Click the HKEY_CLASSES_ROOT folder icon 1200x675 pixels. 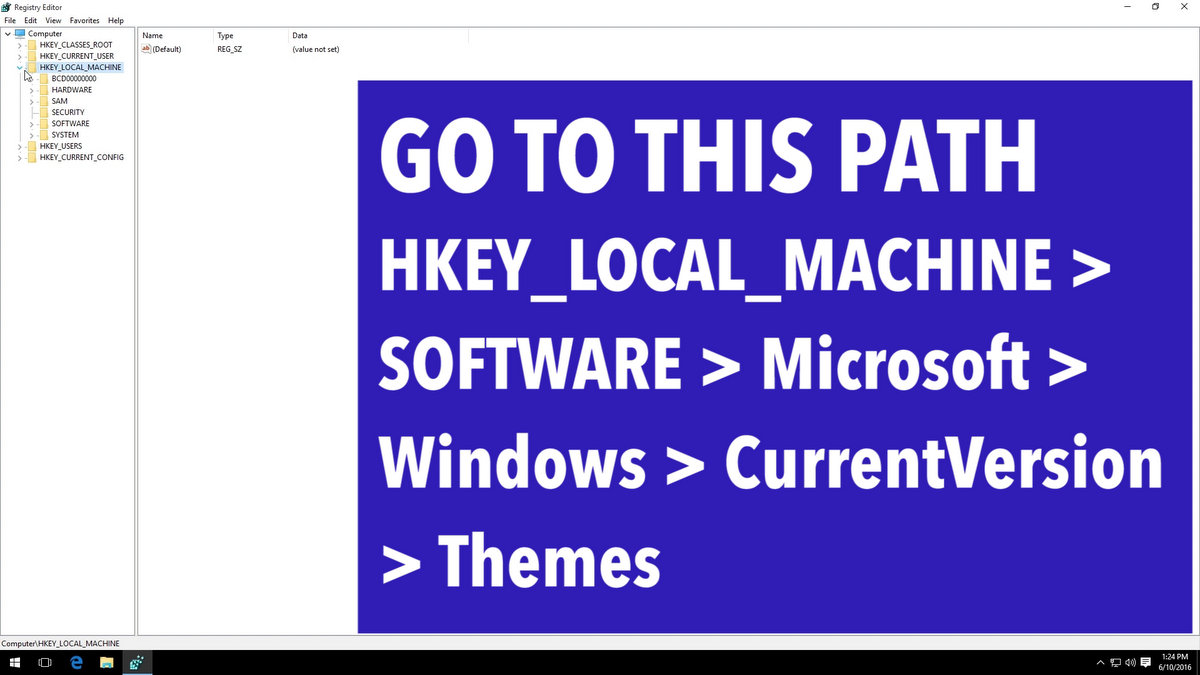(32, 45)
